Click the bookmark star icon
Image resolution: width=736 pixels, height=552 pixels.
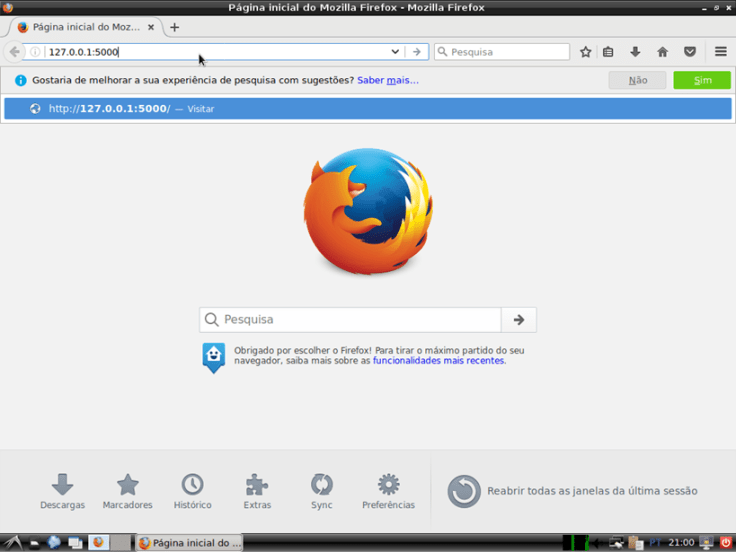(x=586, y=52)
